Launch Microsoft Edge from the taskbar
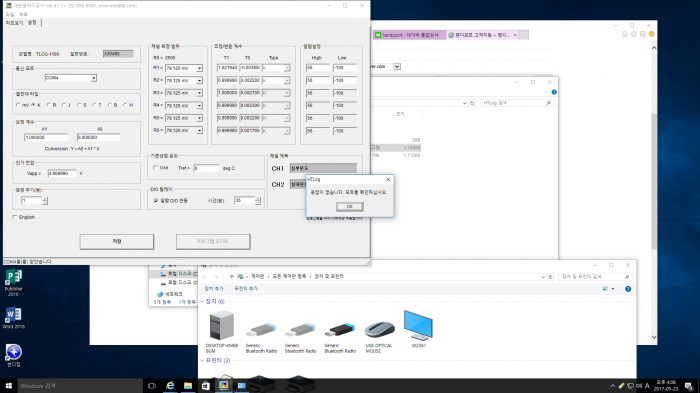The width and height of the screenshot is (700, 393). 170,385
